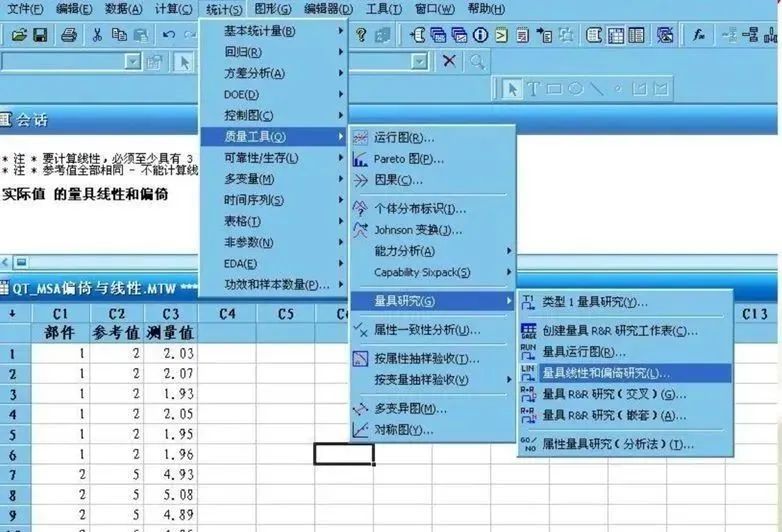Select the rectangle drawing tool
782x532 pixels.
554,89
